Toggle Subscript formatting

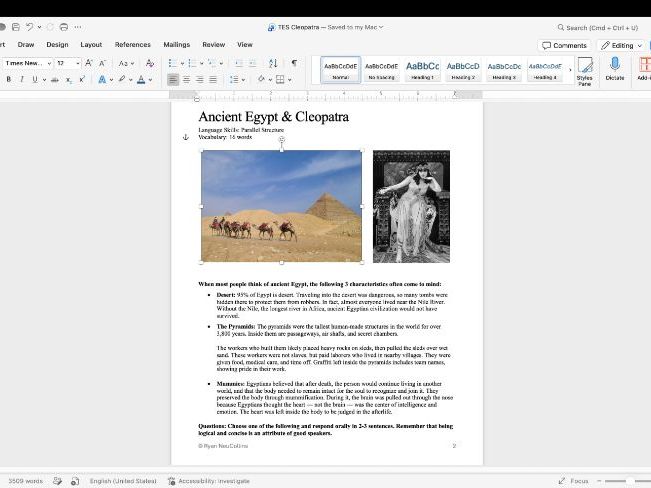69,80
